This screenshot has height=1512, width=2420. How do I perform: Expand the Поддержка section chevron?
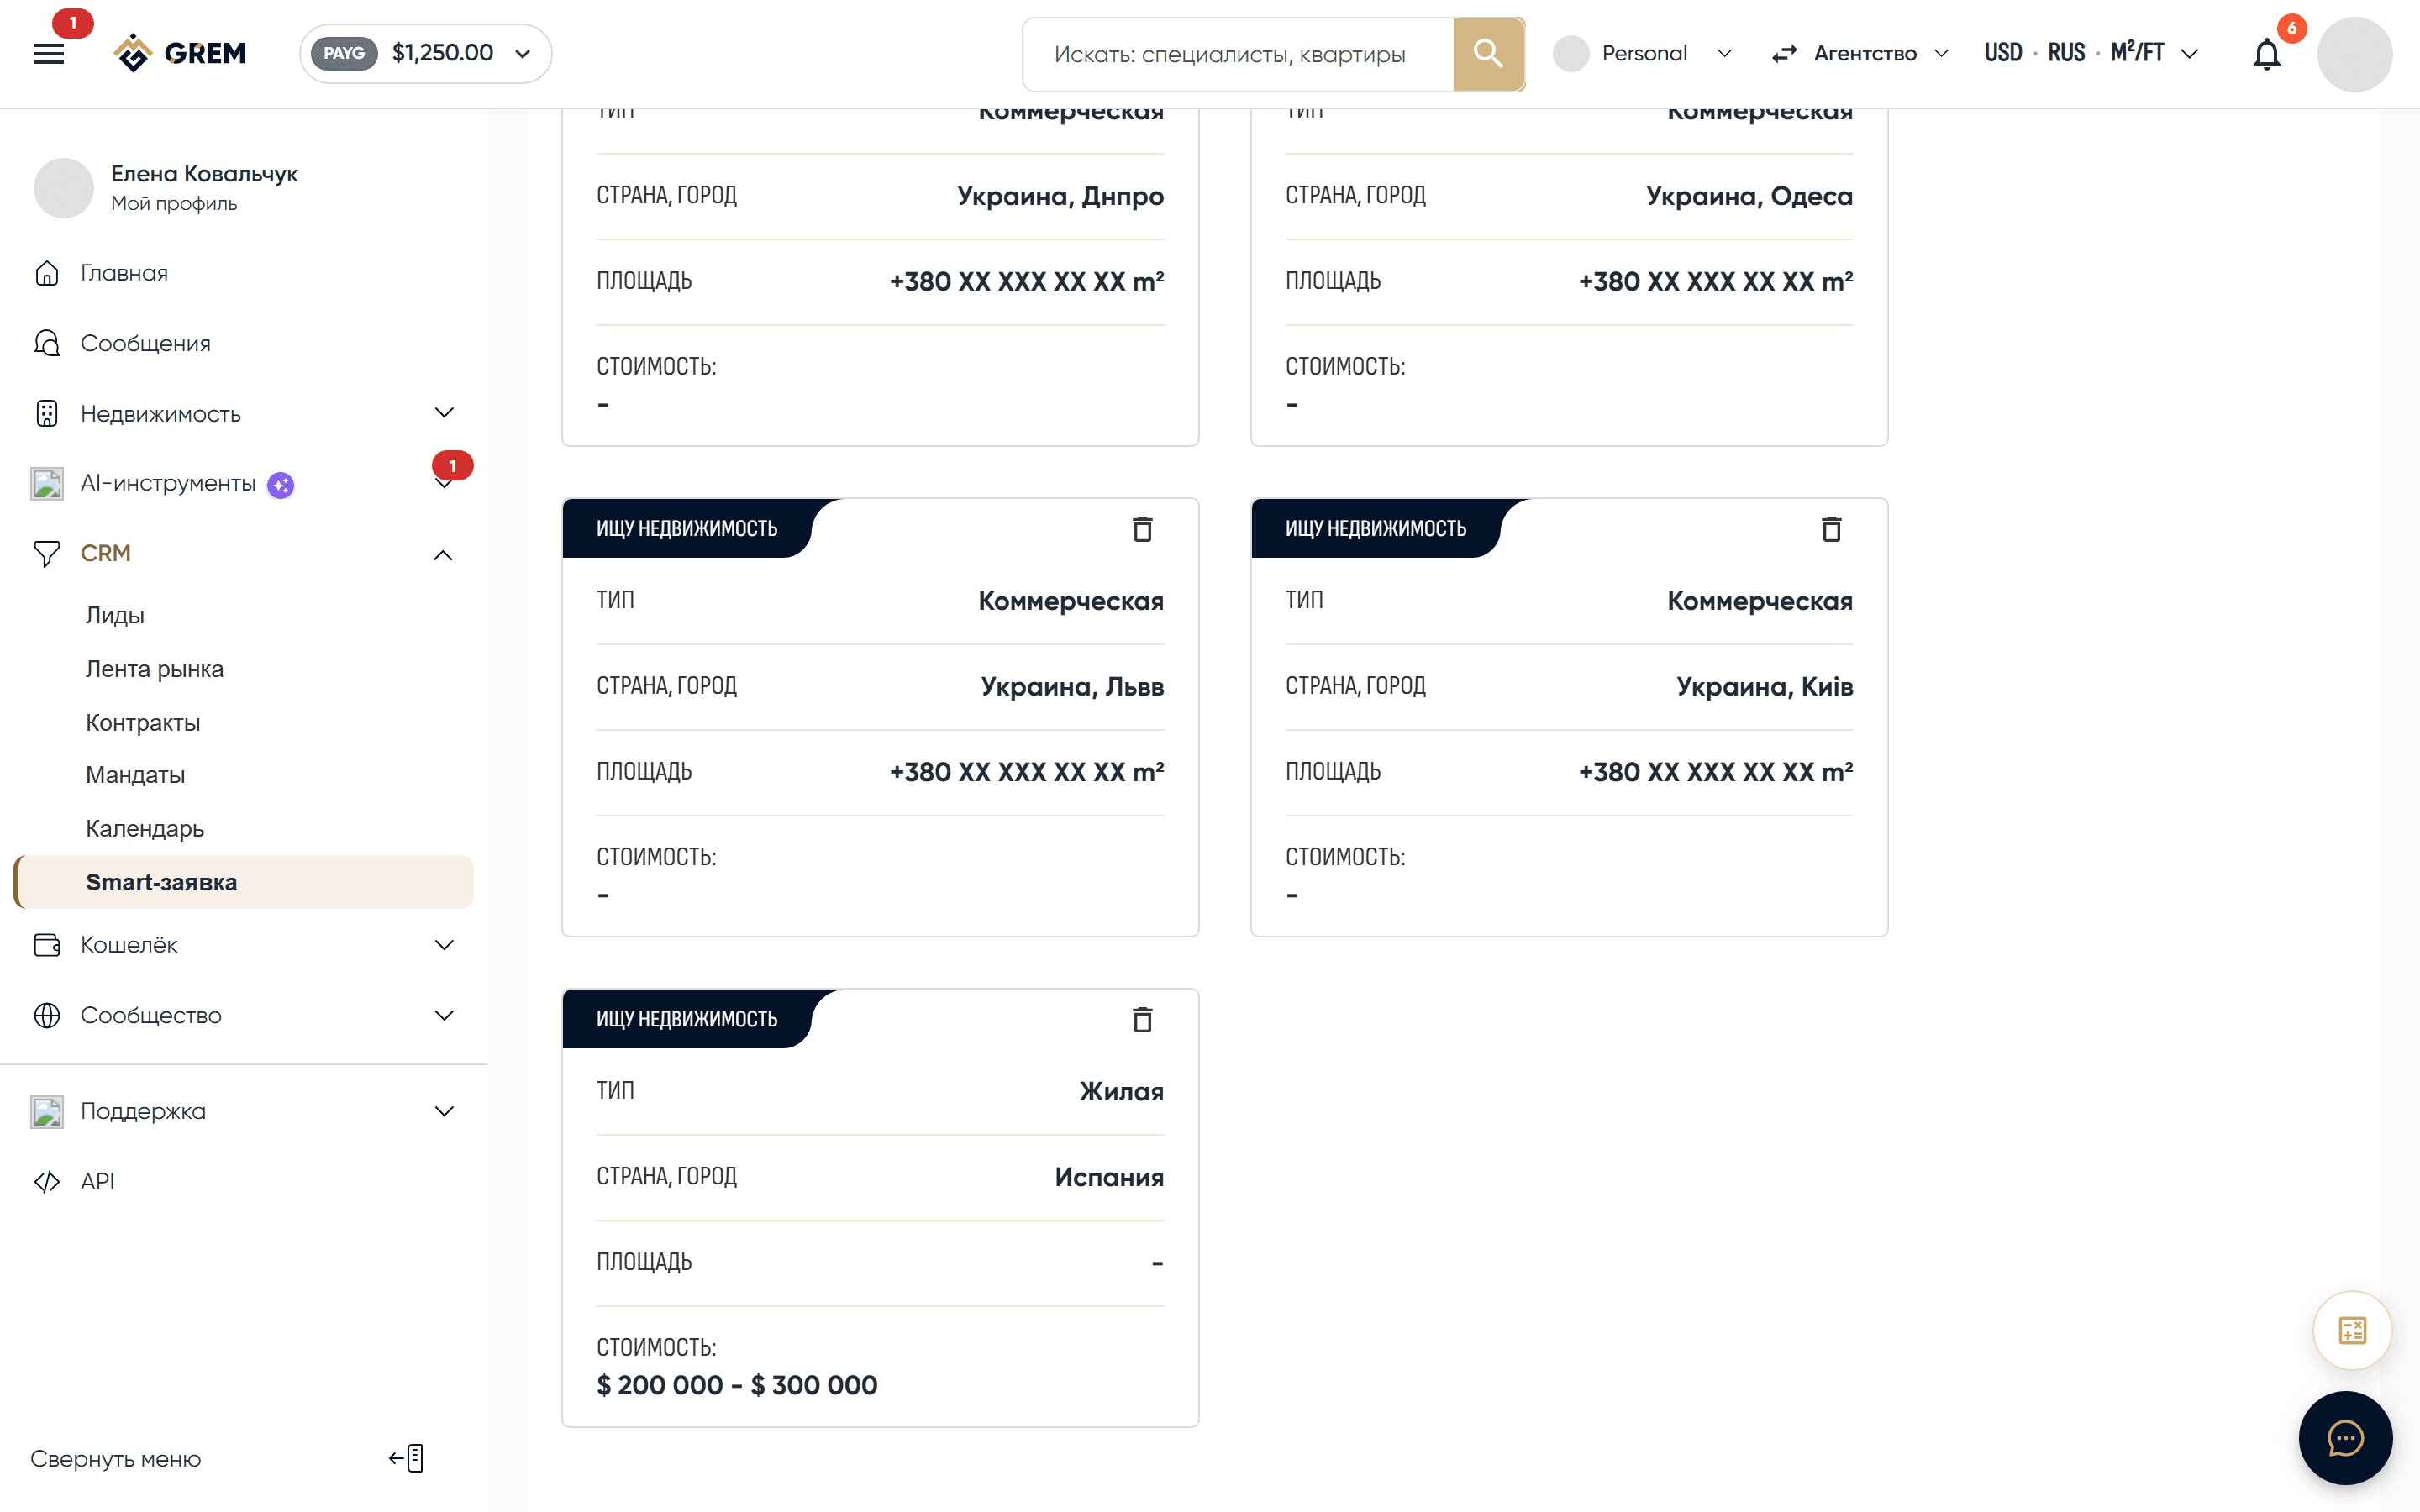(x=444, y=1111)
